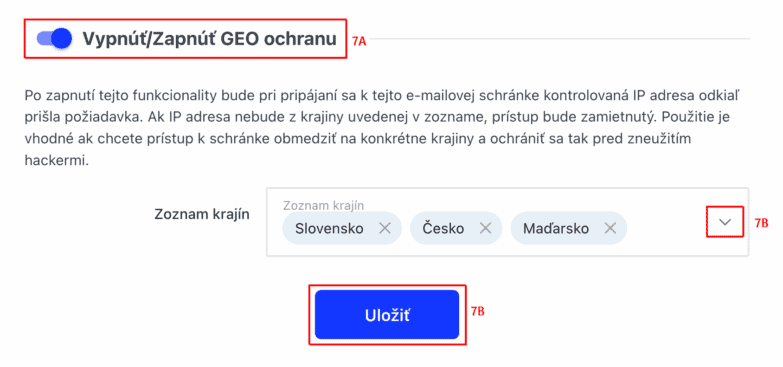Click the bold Zoznam krajín field label

202,214
